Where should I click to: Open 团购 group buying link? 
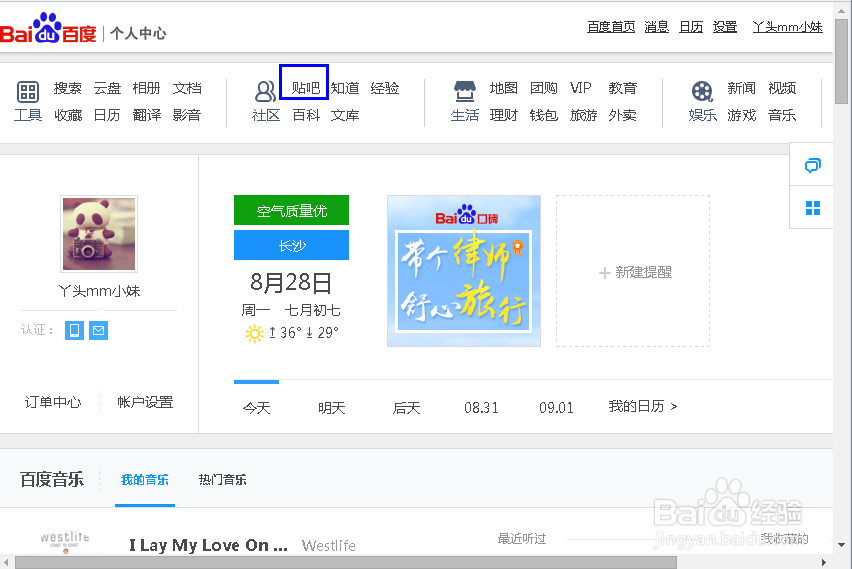[544, 88]
